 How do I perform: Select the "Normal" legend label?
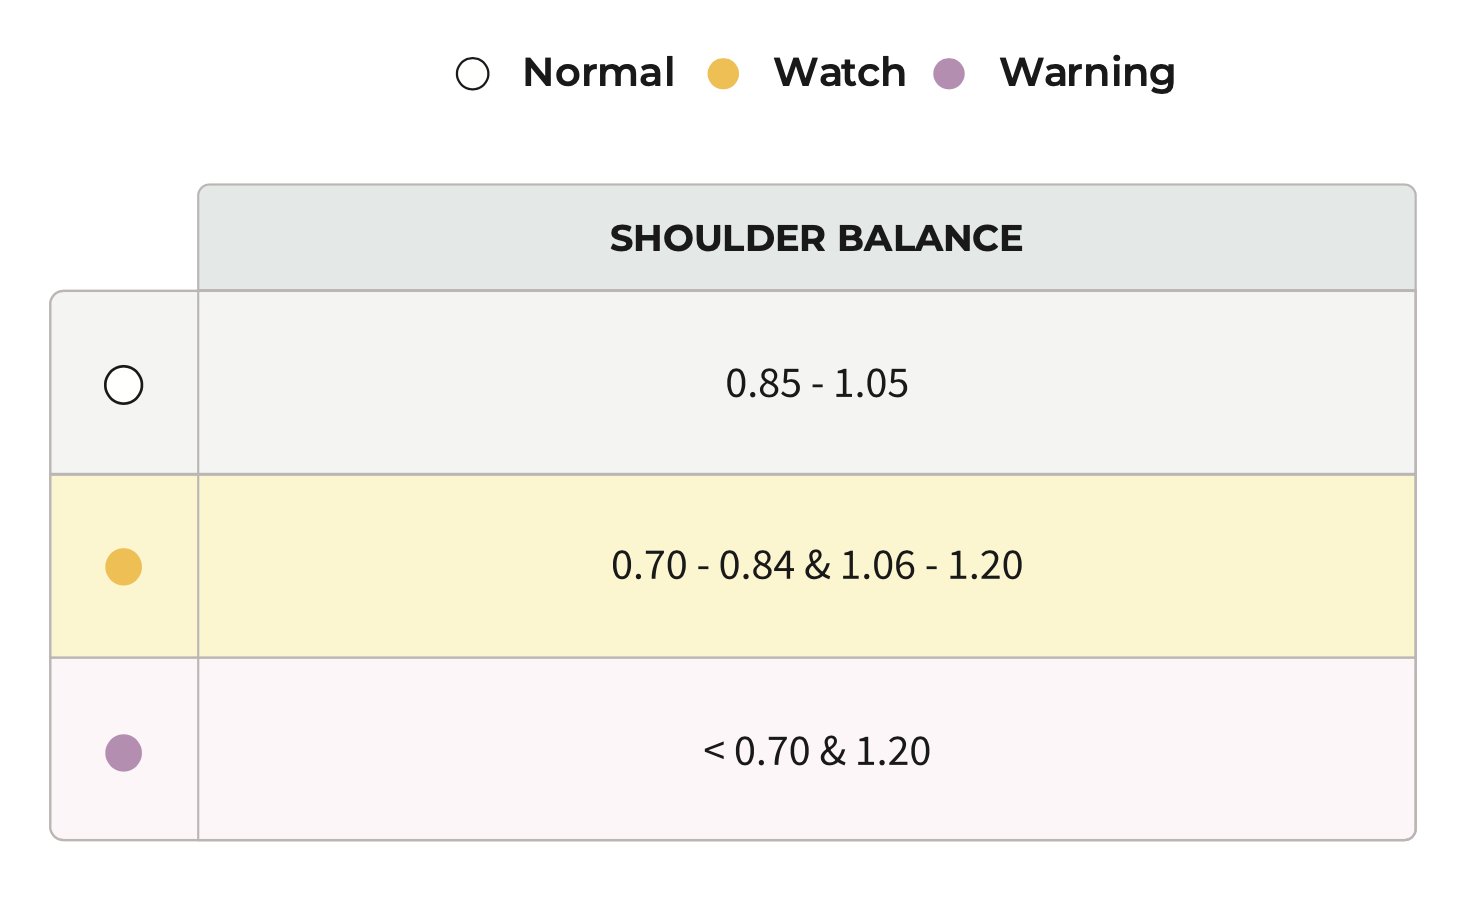598,73
